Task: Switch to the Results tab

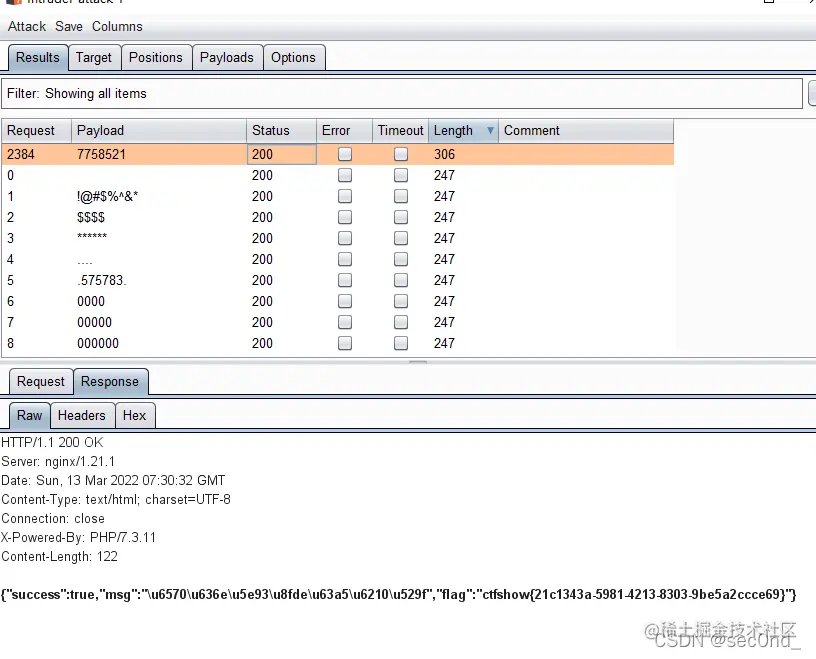Action: click(38, 57)
